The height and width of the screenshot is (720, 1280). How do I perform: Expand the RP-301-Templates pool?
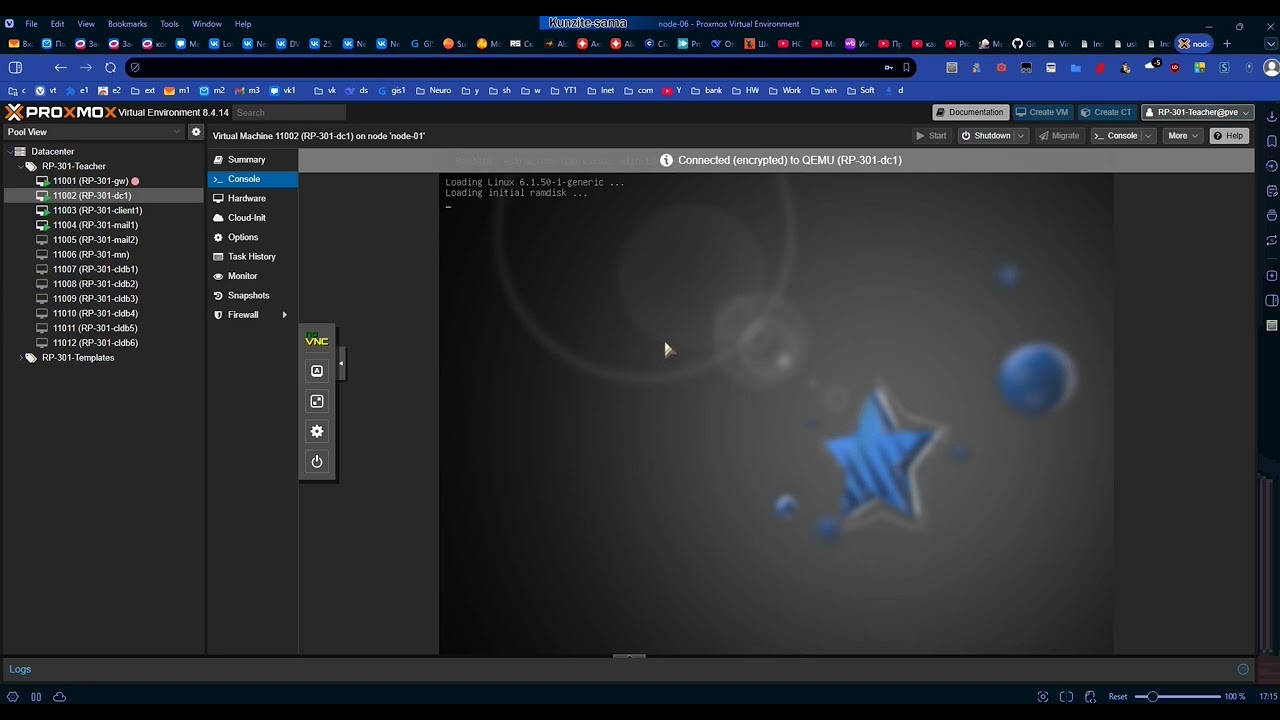[x=20, y=358]
